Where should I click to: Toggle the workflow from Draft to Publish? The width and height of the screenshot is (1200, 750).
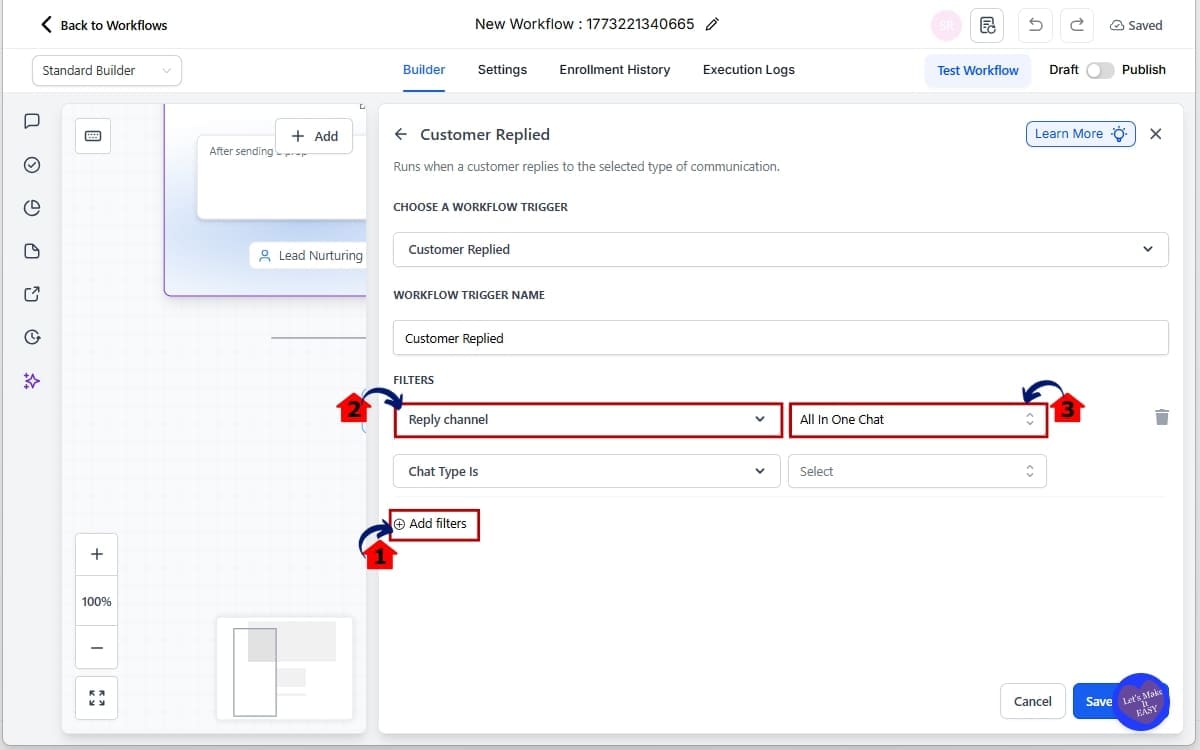click(1101, 71)
